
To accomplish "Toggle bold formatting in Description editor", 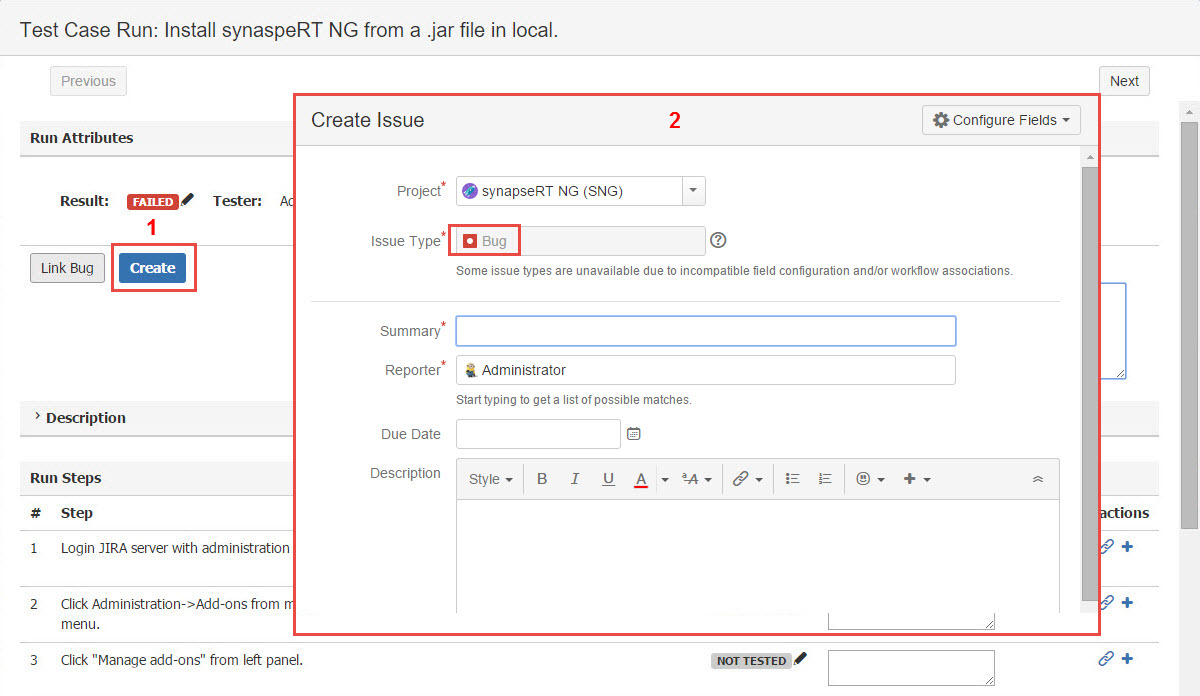I will [x=542, y=479].
